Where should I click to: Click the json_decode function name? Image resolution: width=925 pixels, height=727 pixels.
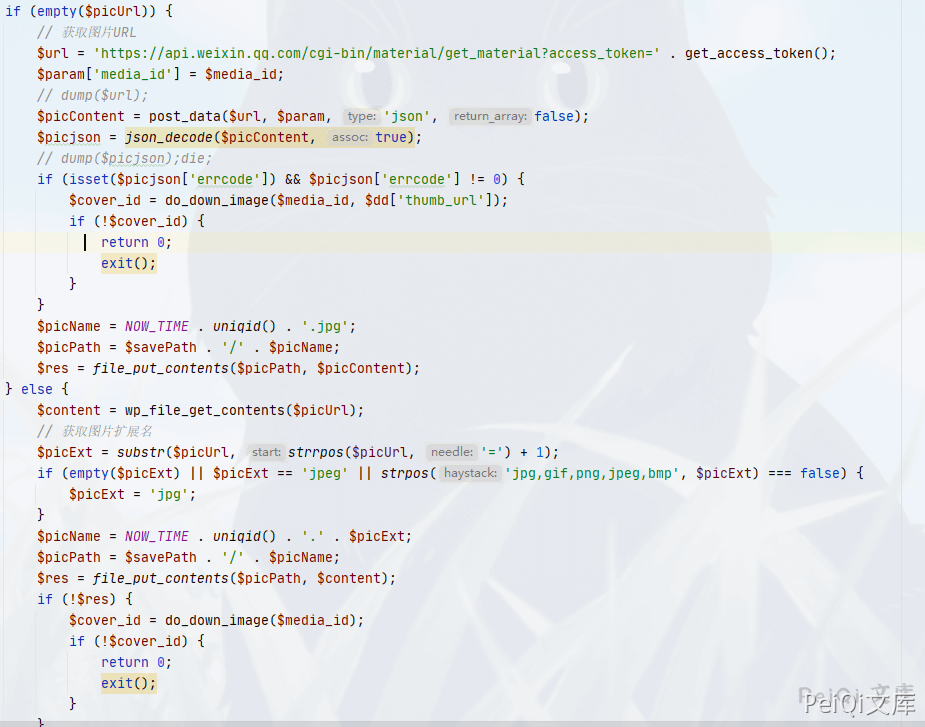(x=169, y=137)
